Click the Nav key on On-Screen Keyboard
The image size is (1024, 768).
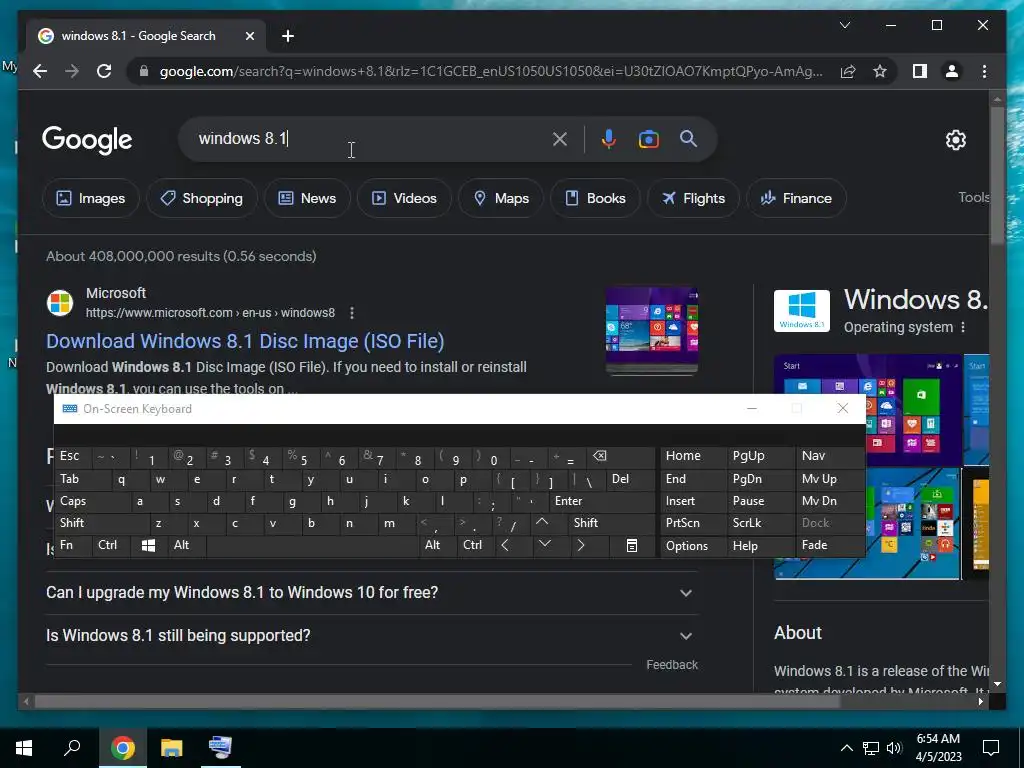click(x=831, y=456)
